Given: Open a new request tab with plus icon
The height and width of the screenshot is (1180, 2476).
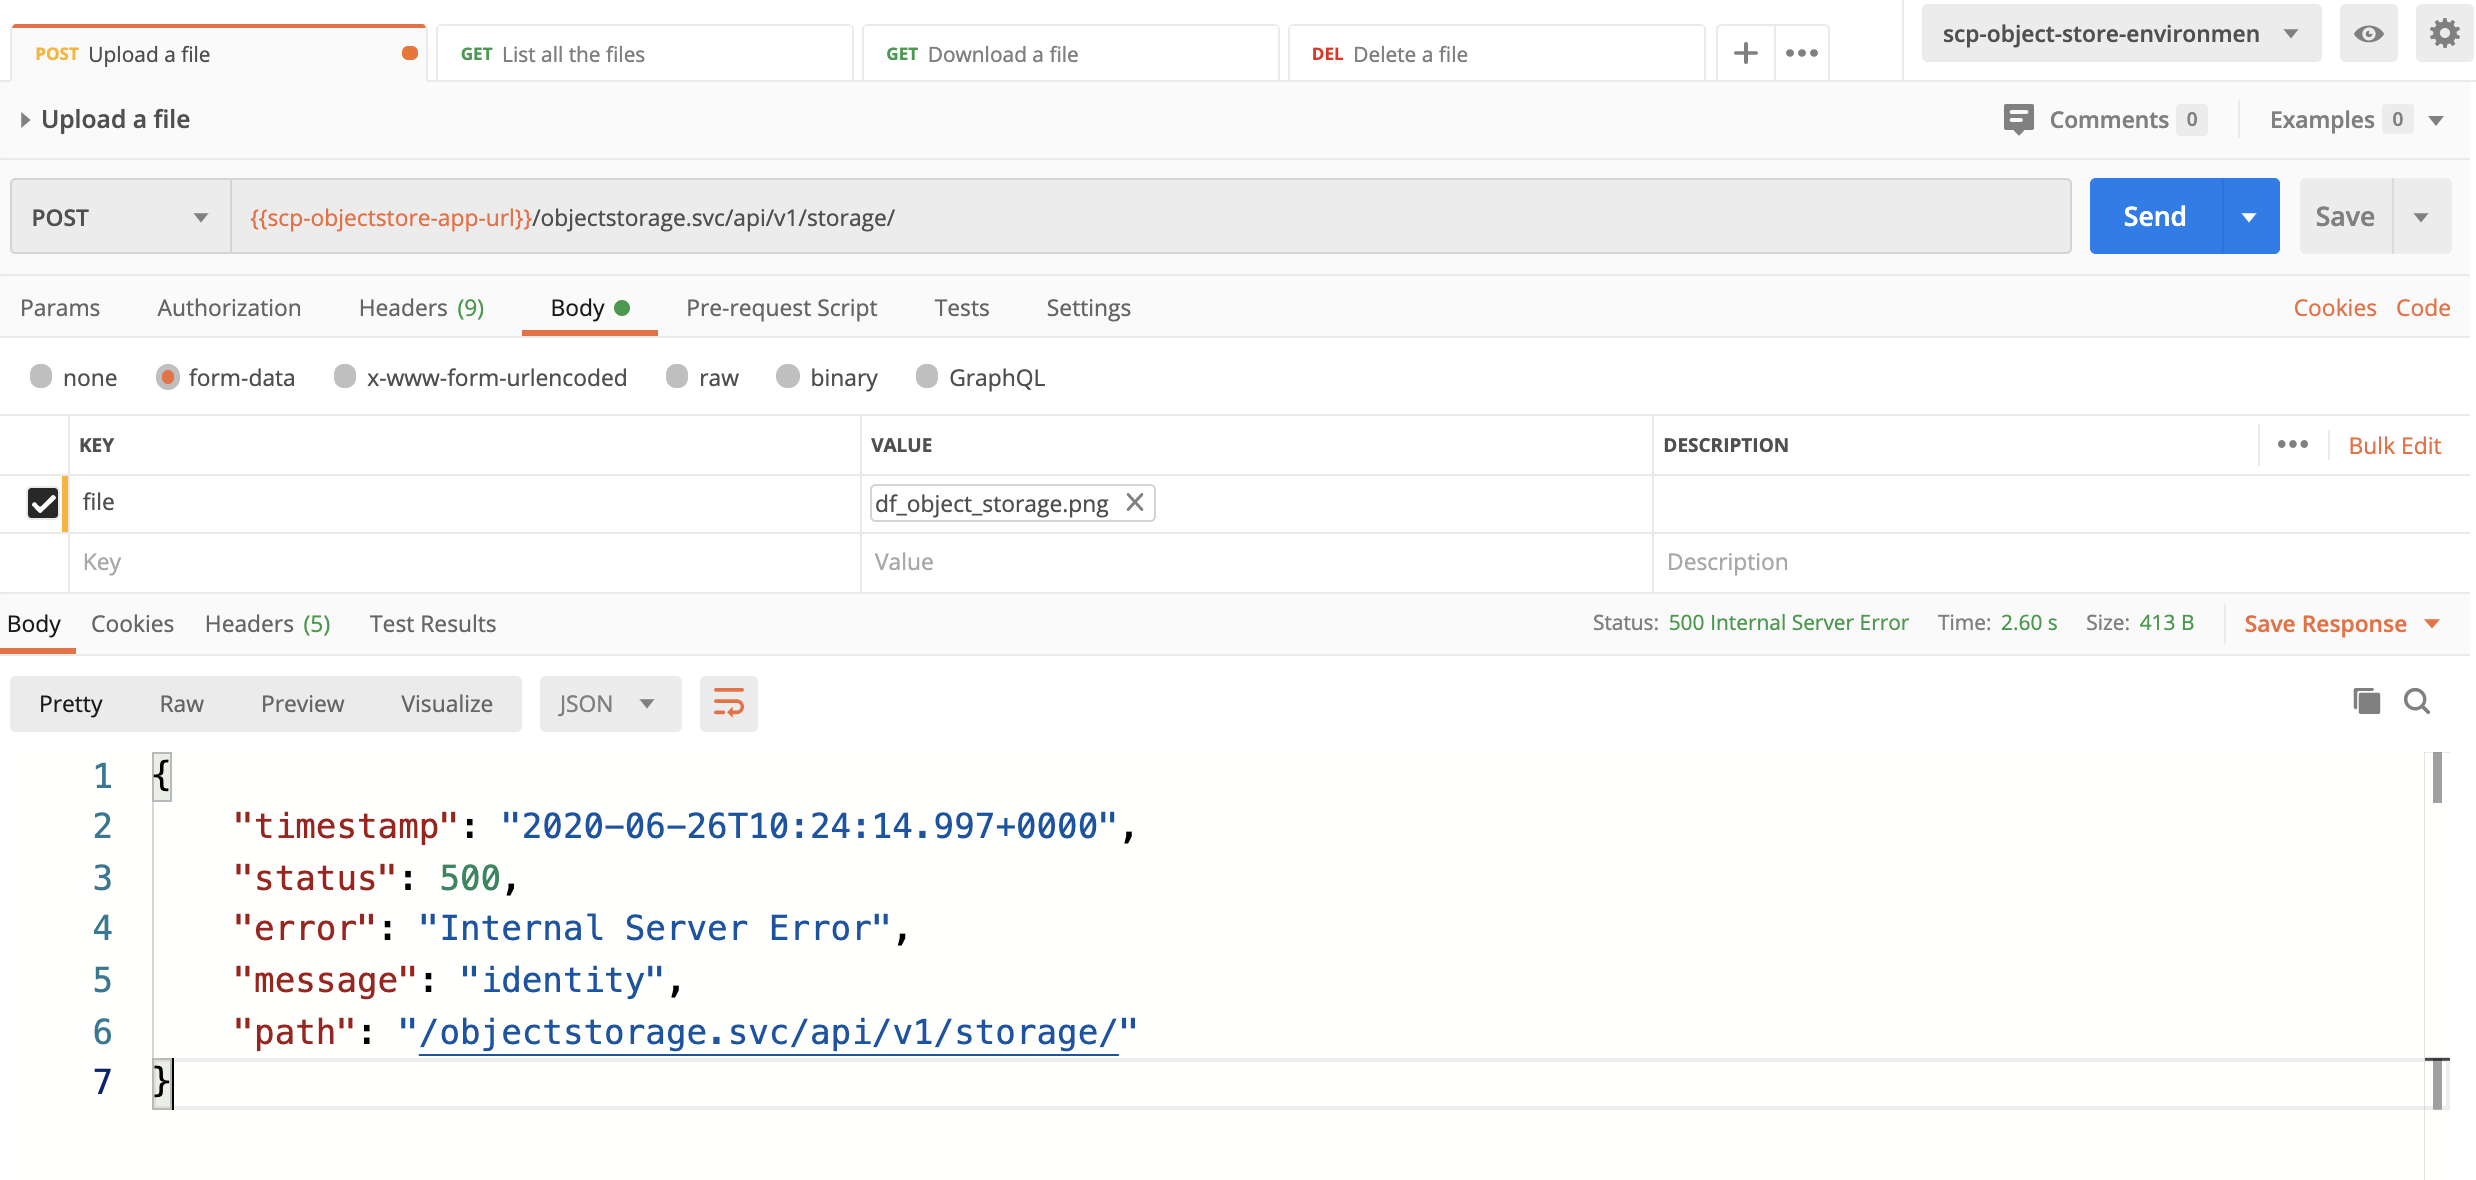Looking at the screenshot, I should (x=1745, y=53).
